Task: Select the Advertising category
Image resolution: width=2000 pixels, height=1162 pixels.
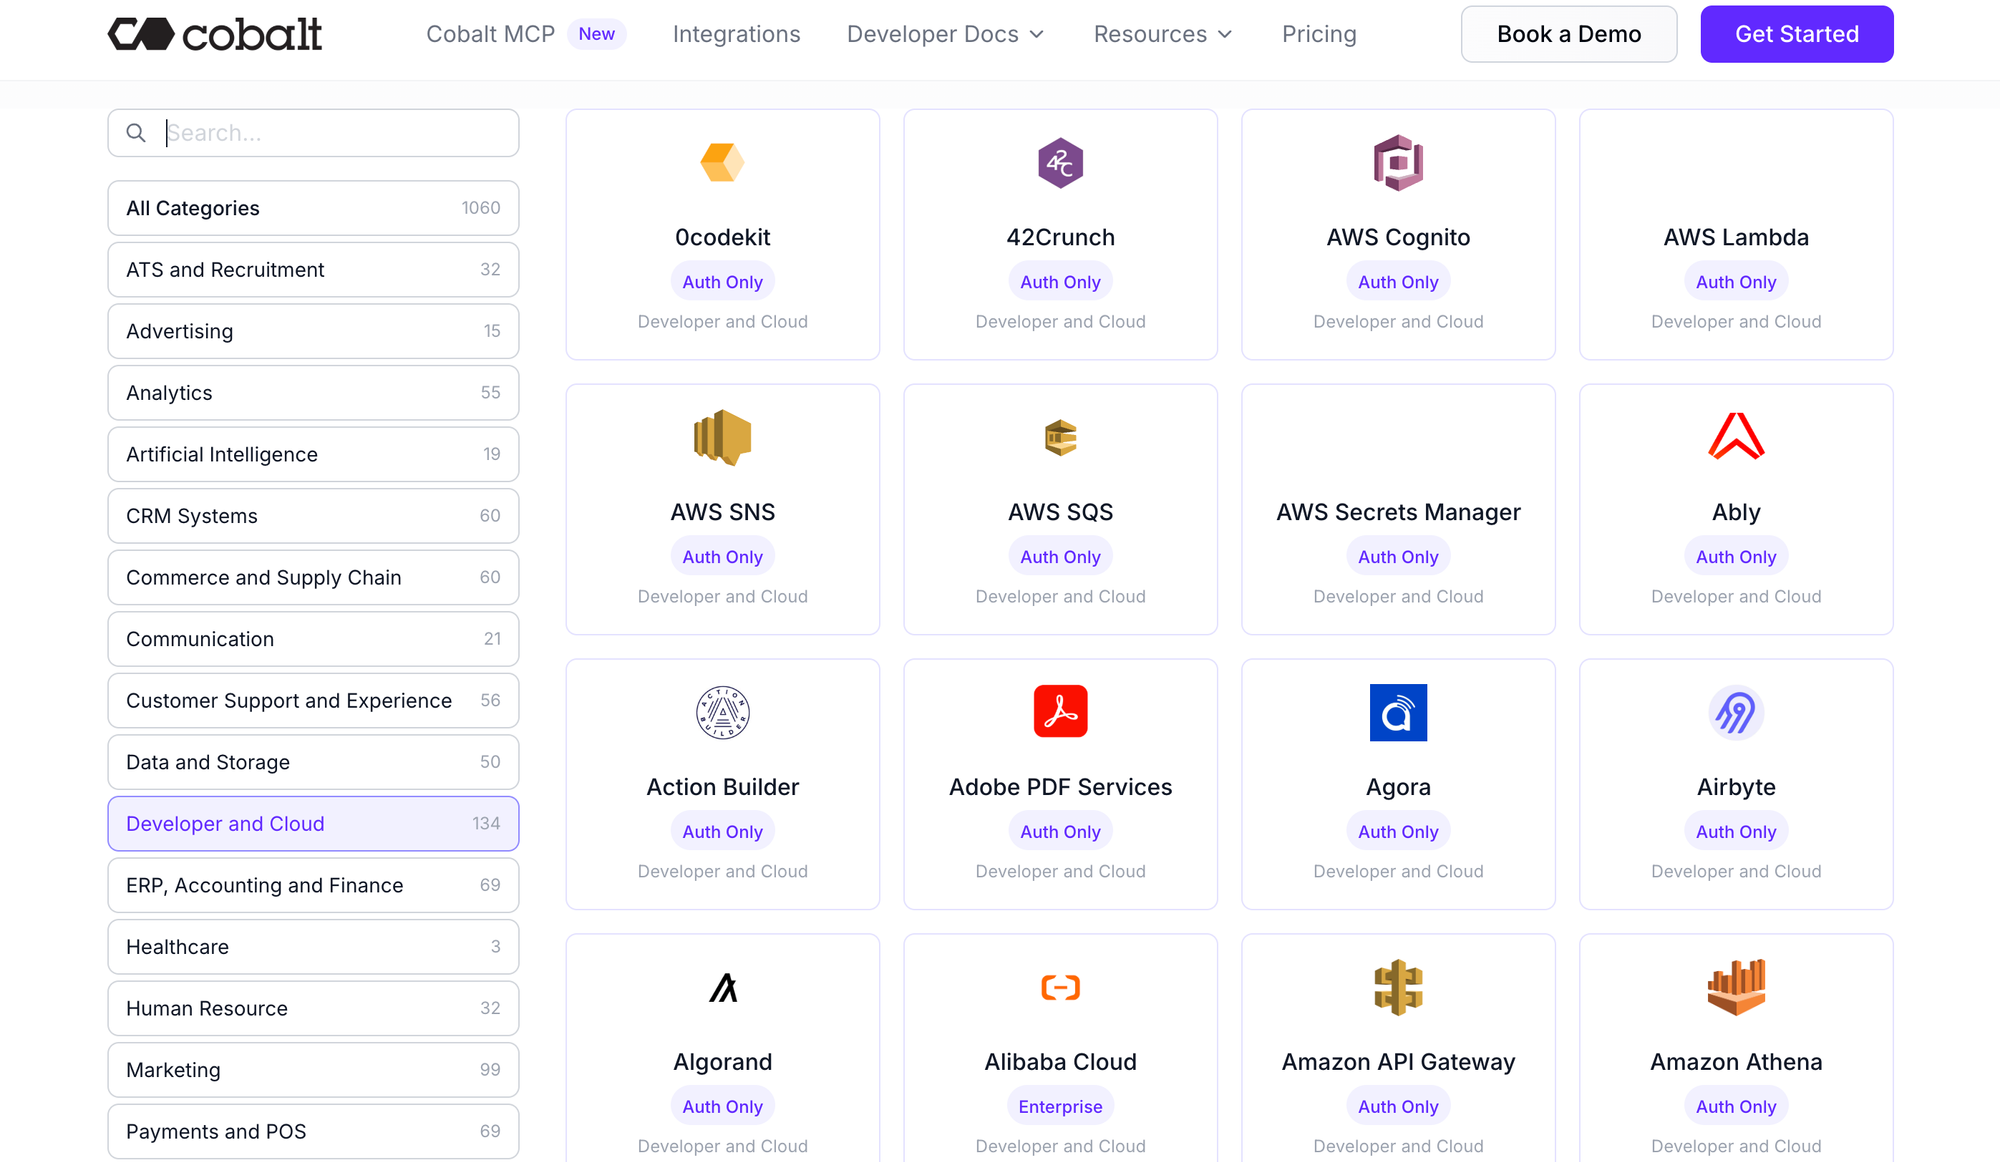Action: click(313, 331)
